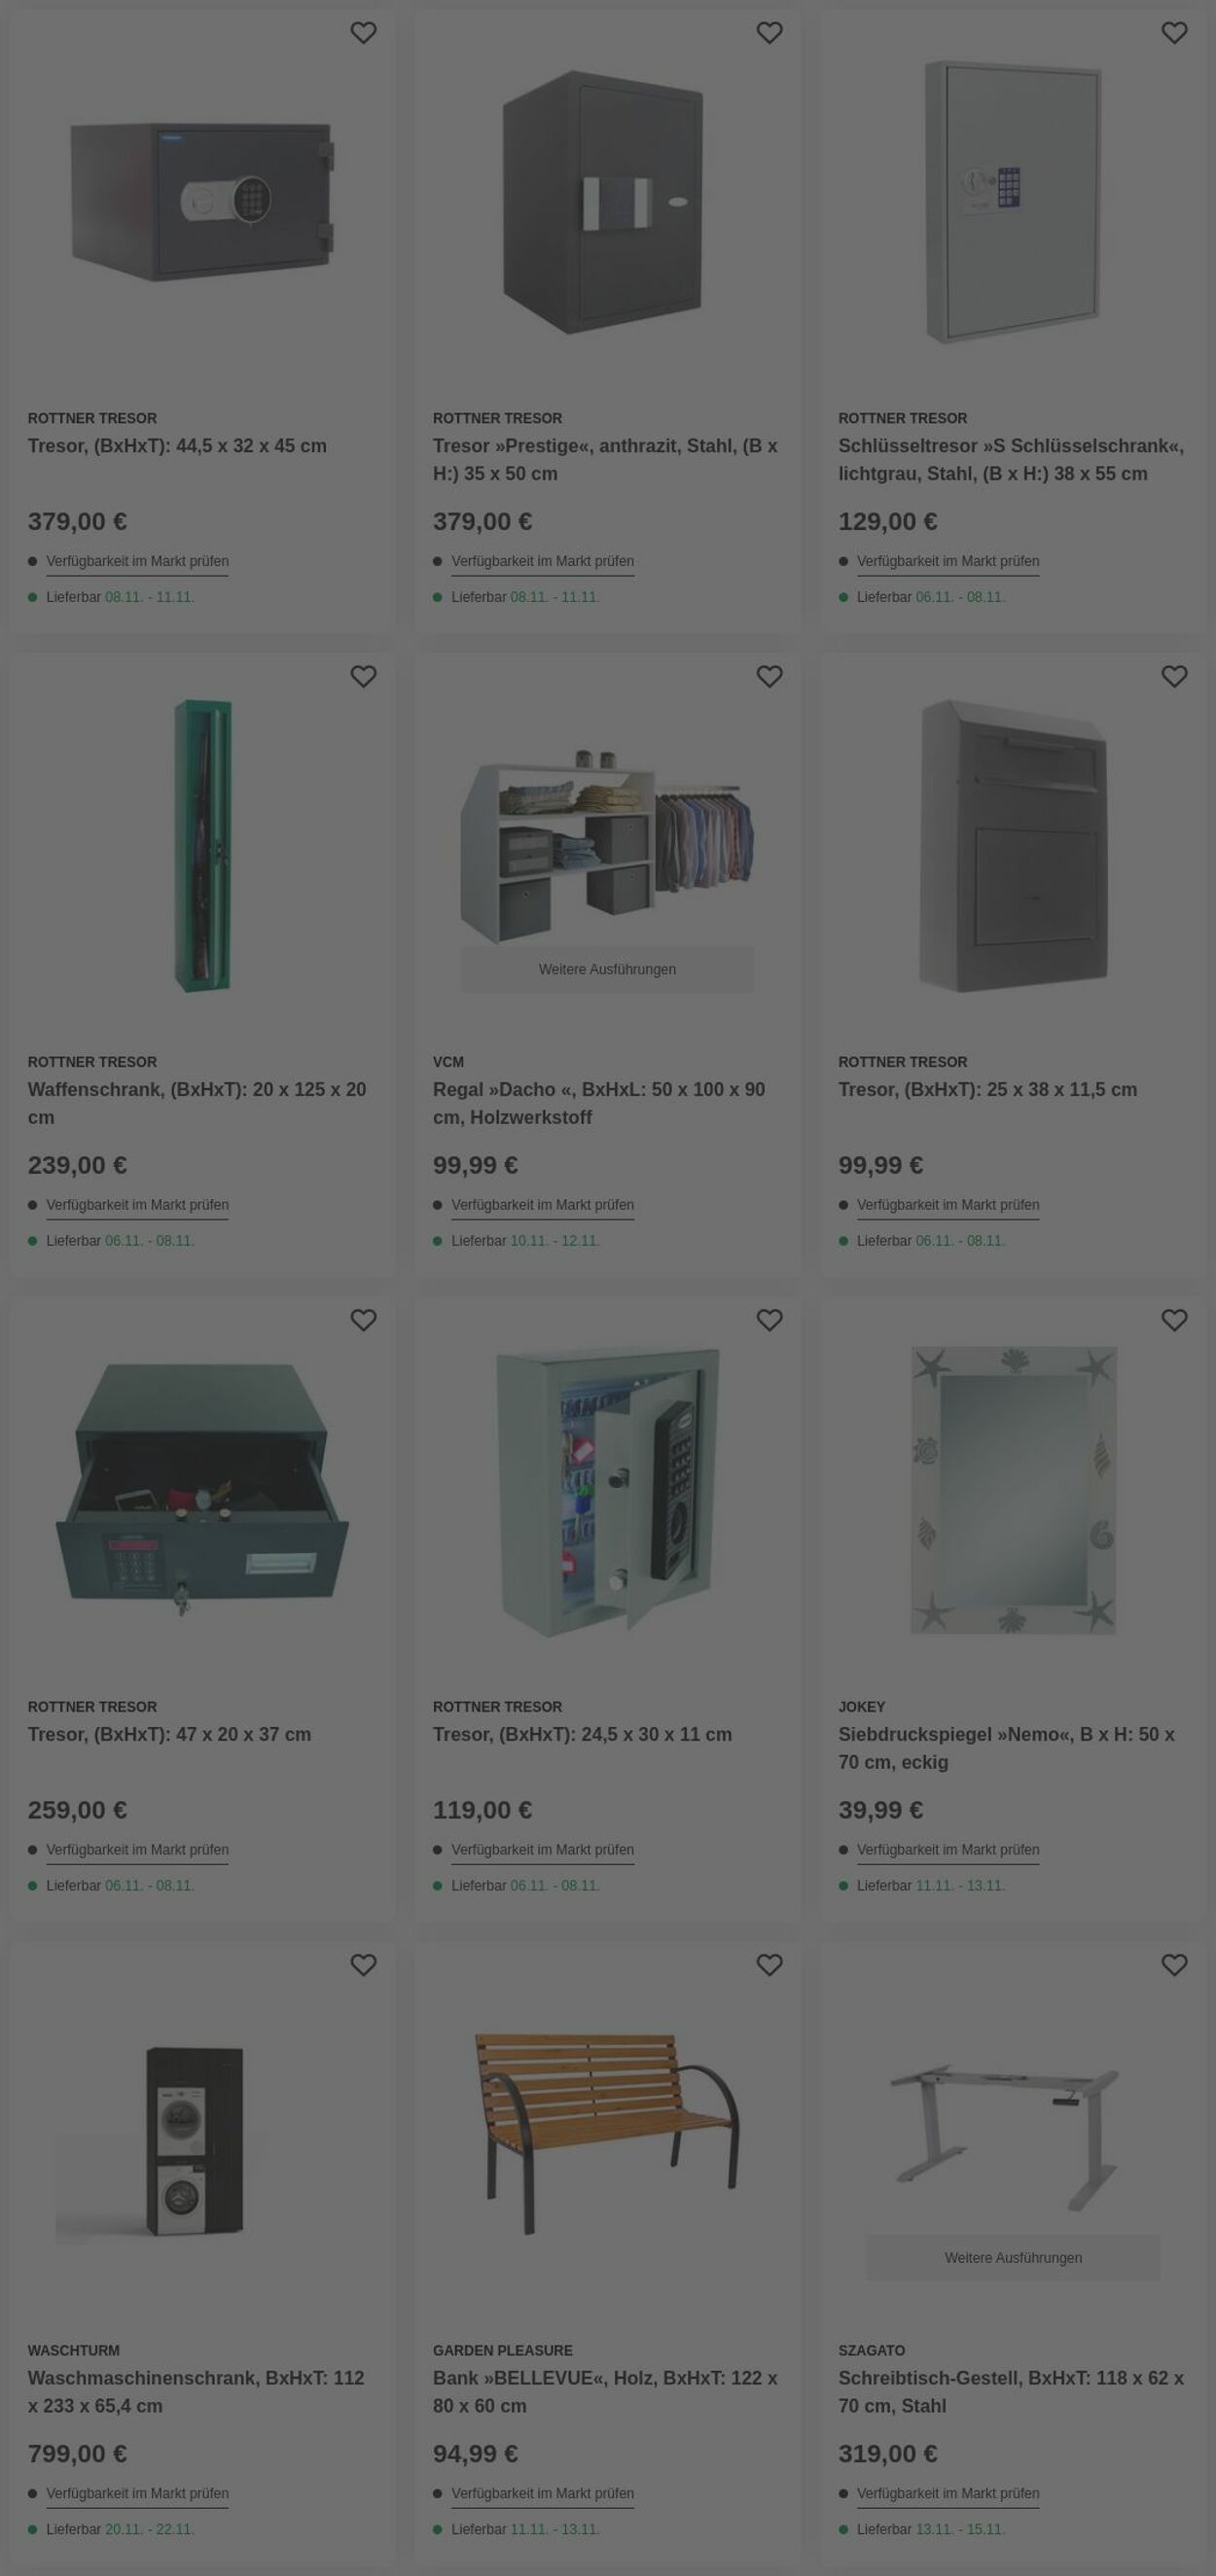Heart the Waffenschrank product card

[x=363, y=677]
